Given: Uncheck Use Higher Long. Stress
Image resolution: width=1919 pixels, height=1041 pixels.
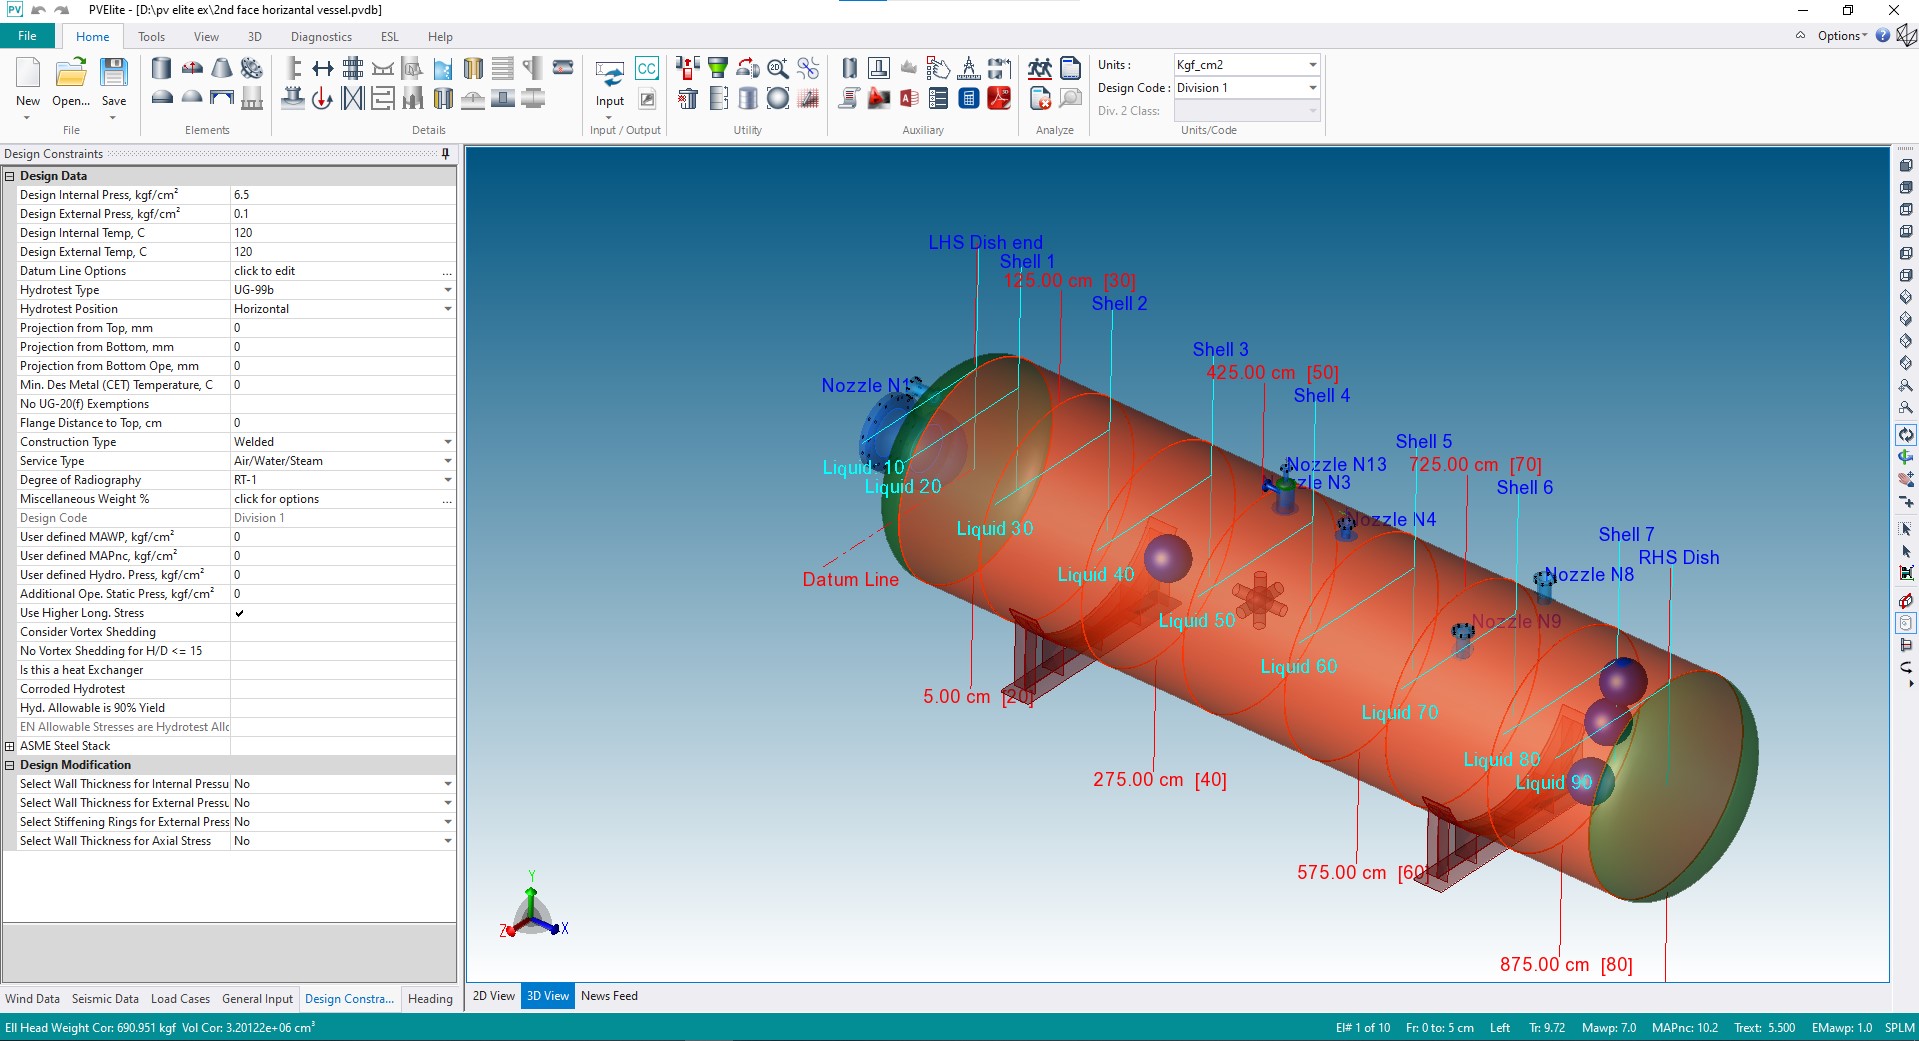Looking at the screenshot, I should 240,613.
